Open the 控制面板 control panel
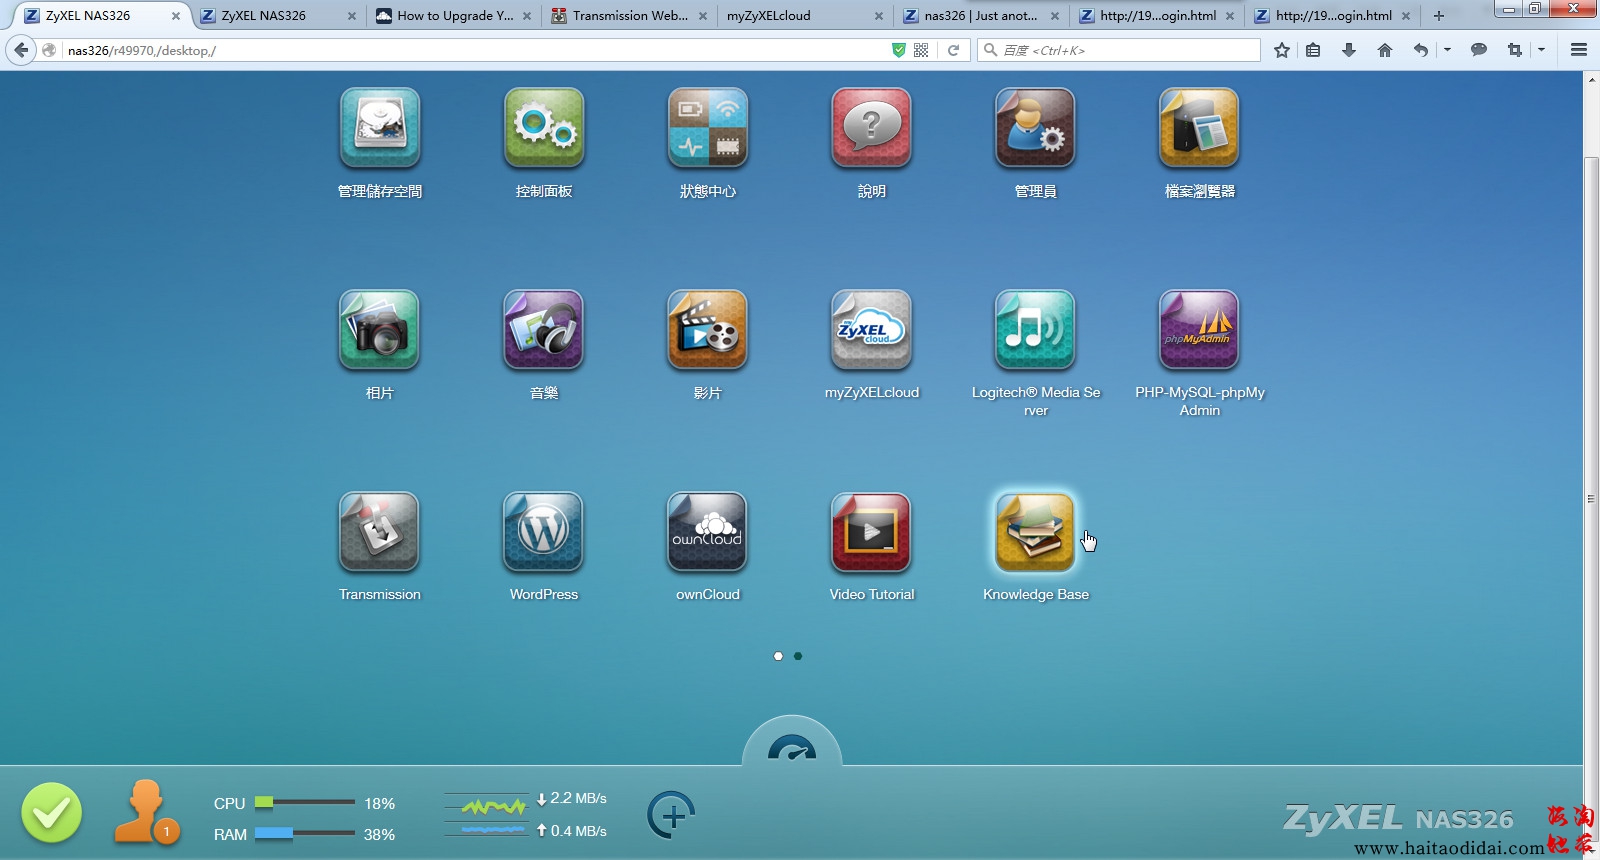 pyautogui.click(x=543, y=128)
